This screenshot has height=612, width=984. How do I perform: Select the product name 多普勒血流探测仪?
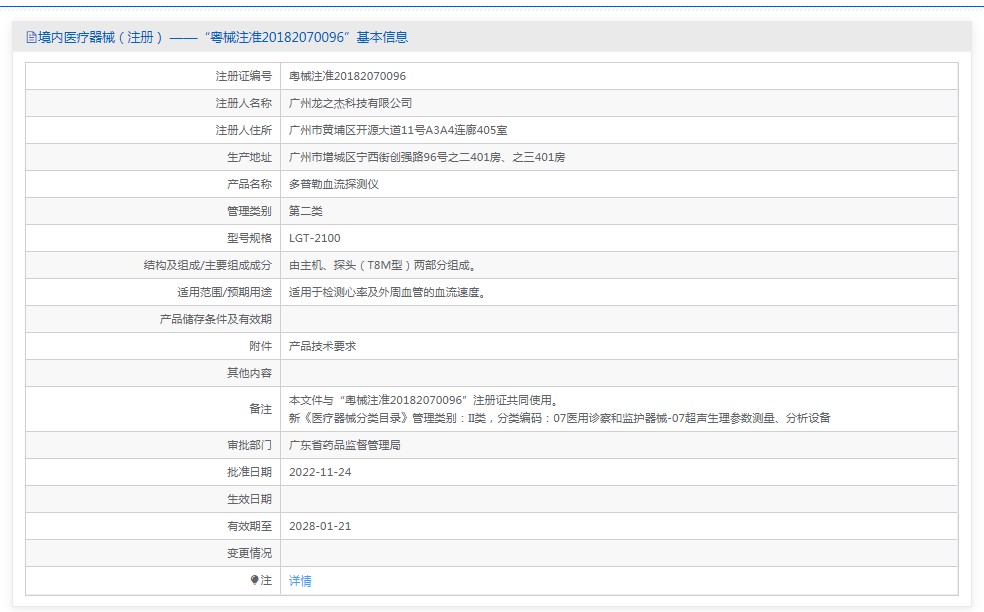pos(333,184)
